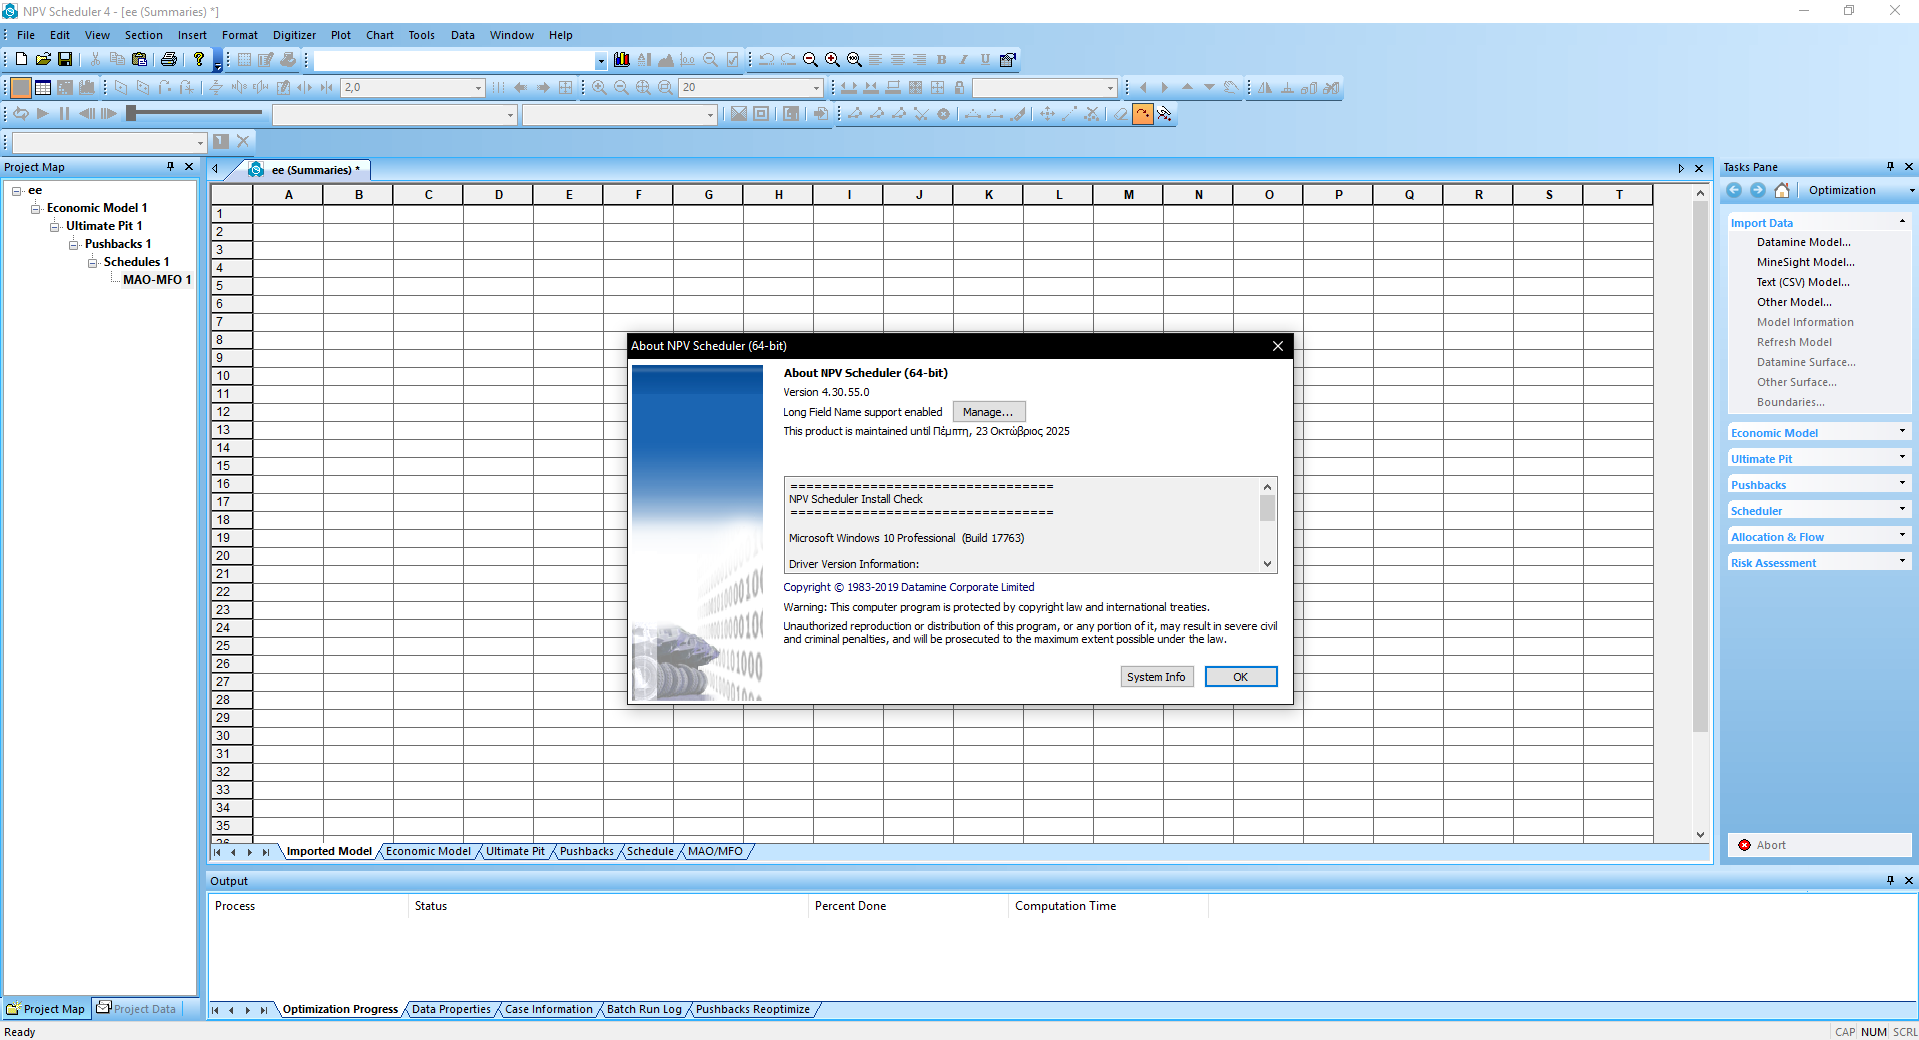
Task: Click the Datamine Model... import link
Action: pos(1804,242)
